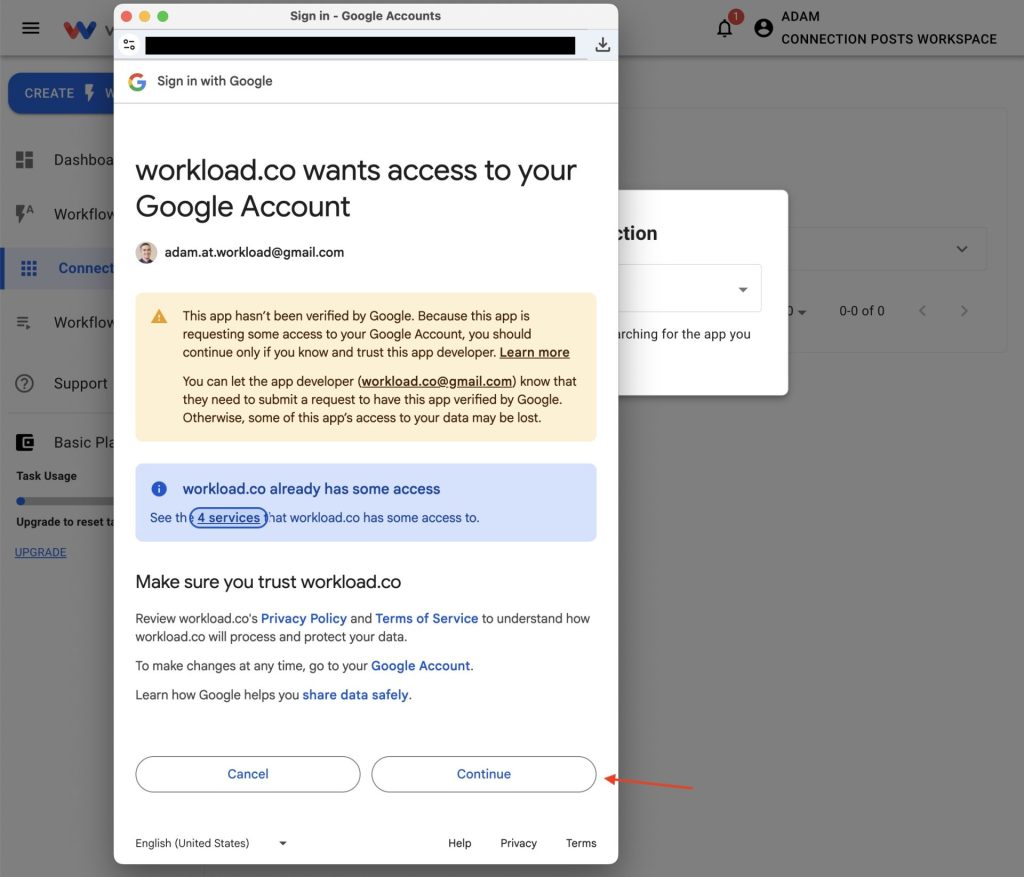Viewport: 1024px width, 877px height.
Task: Click the Sign in with Google header text
Action: tap(214, 81)
